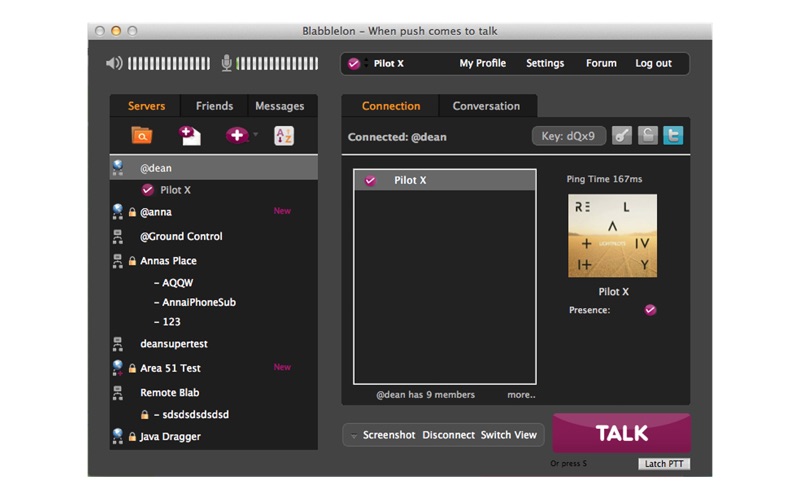
Task: Switch to the Servers tab
Action: pos(146,106)
